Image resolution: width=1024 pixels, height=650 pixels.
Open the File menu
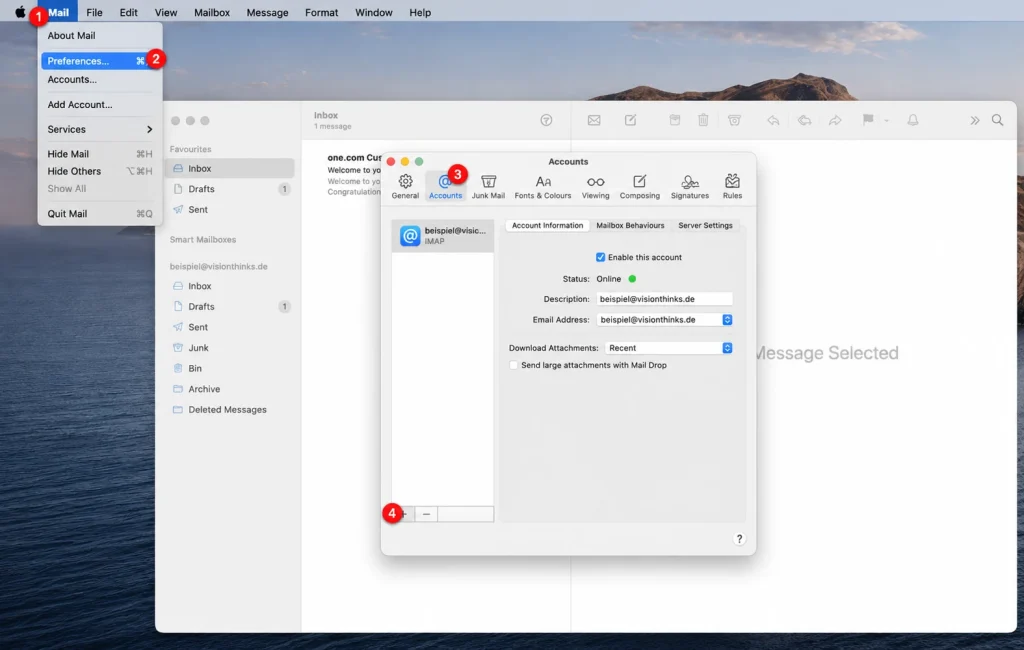pos(94,12)
